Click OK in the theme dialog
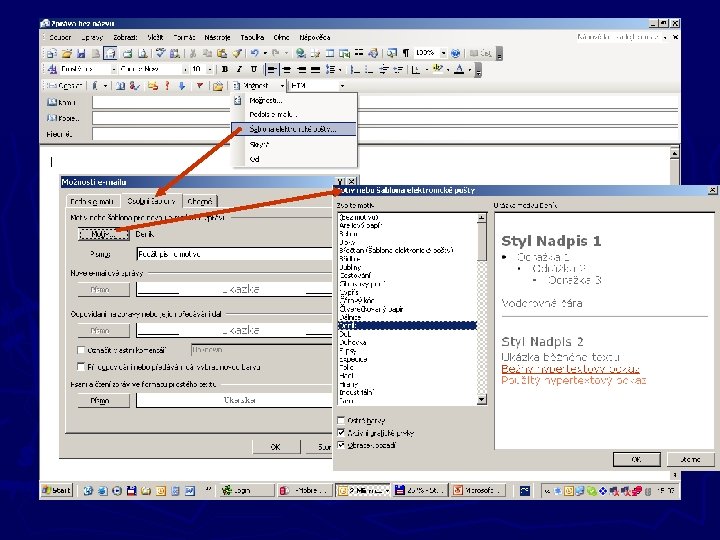The image size is (720, 540). coord(636,459)
